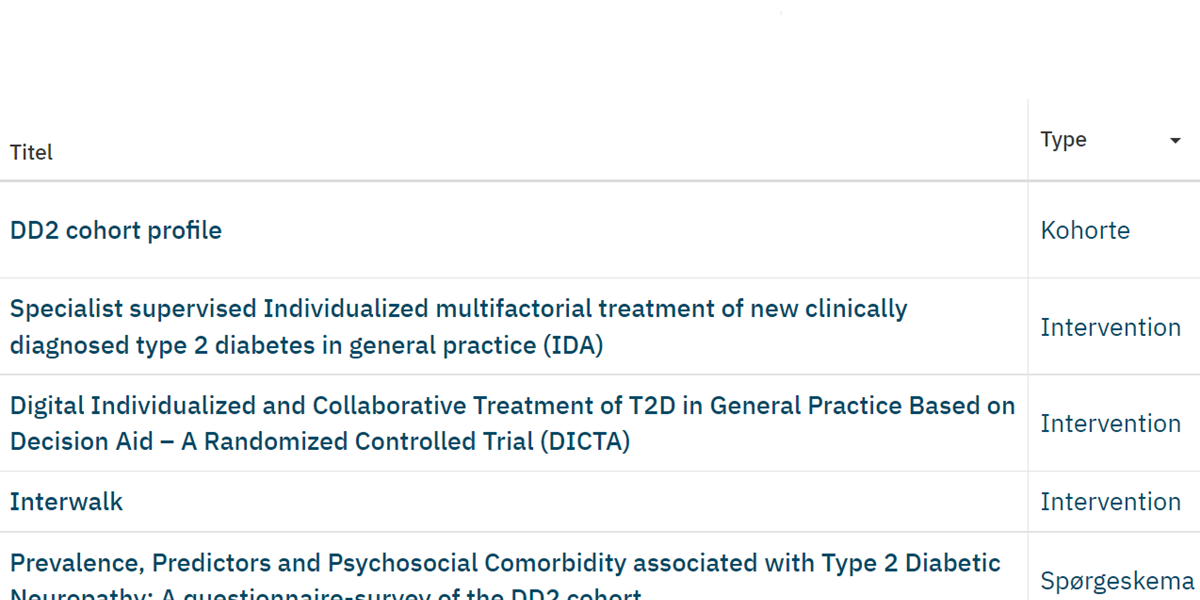1200x600 pixels.
Task: Select the Intervention cell in the Interwalk row
Action: pyautogui.click(x=1110, y=502)
